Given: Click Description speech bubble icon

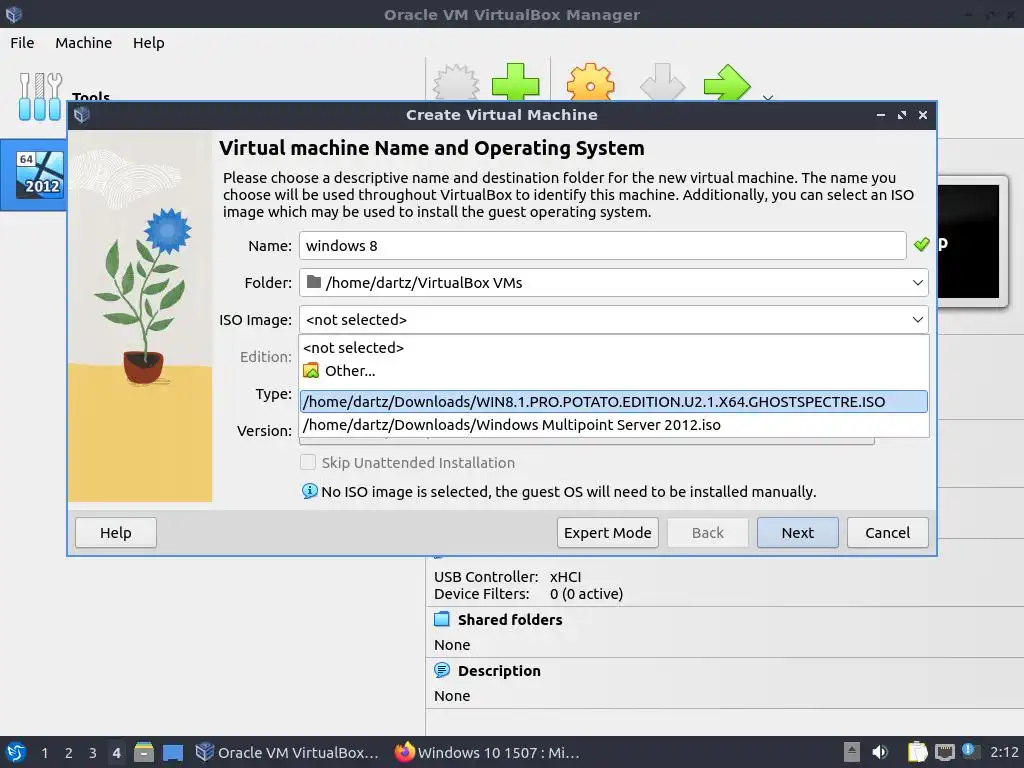Looking at the screenshot, I should pyautogui.click(x=442, y=670).
